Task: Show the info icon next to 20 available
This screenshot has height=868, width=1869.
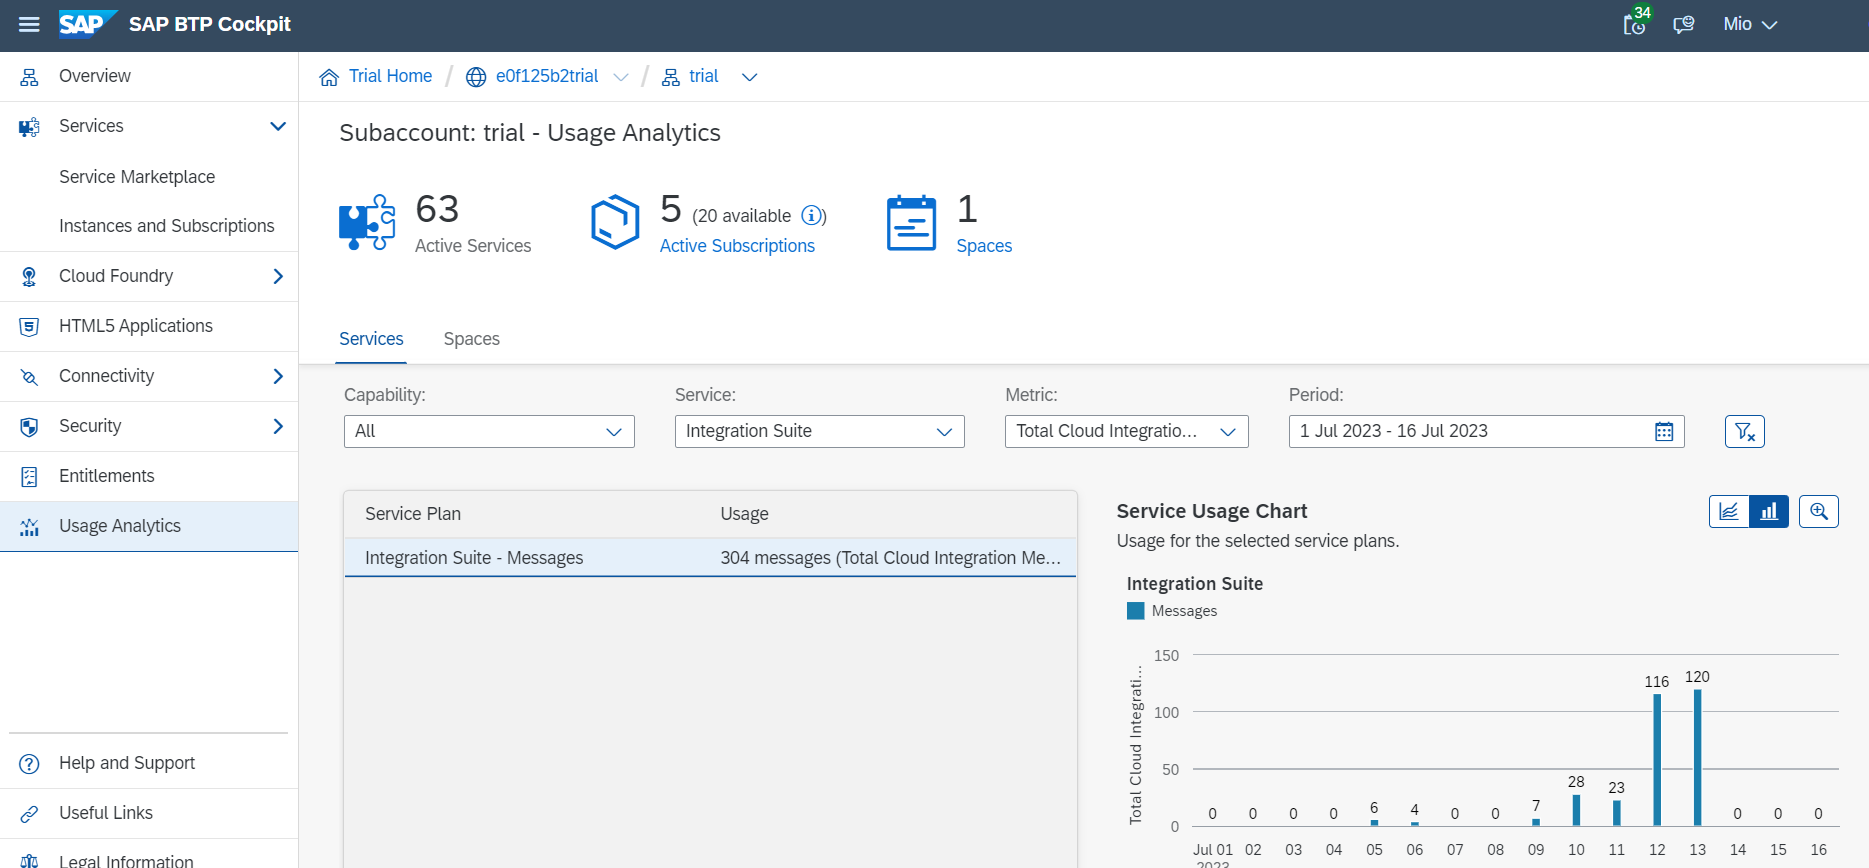Action: point(812,215)
